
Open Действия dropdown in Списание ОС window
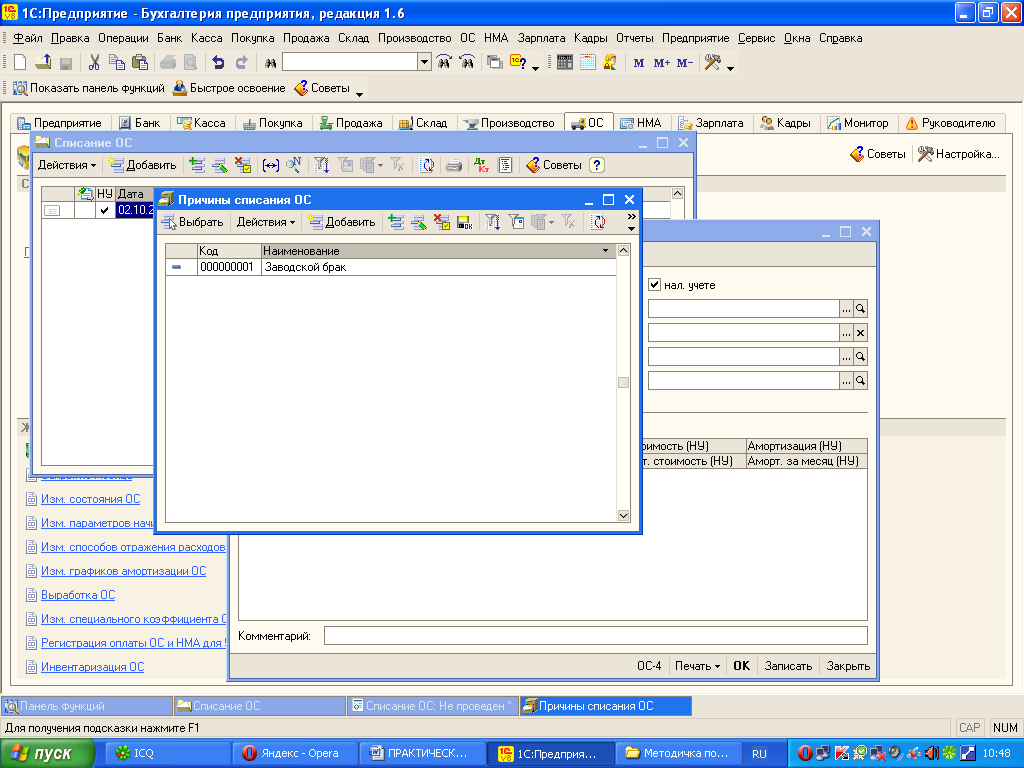[67, 165]
